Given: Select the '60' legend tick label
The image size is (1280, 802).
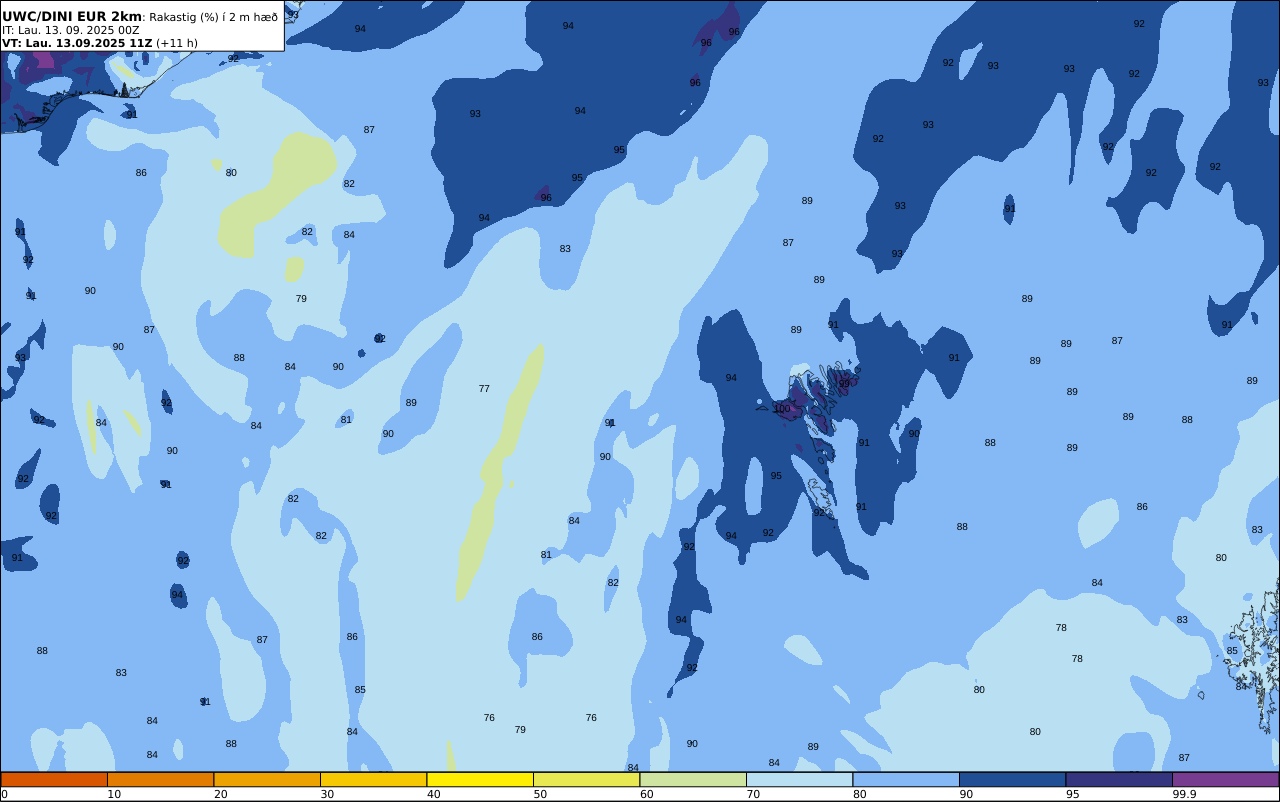Looking at the screenshot, I should click(x=647, y=794).
